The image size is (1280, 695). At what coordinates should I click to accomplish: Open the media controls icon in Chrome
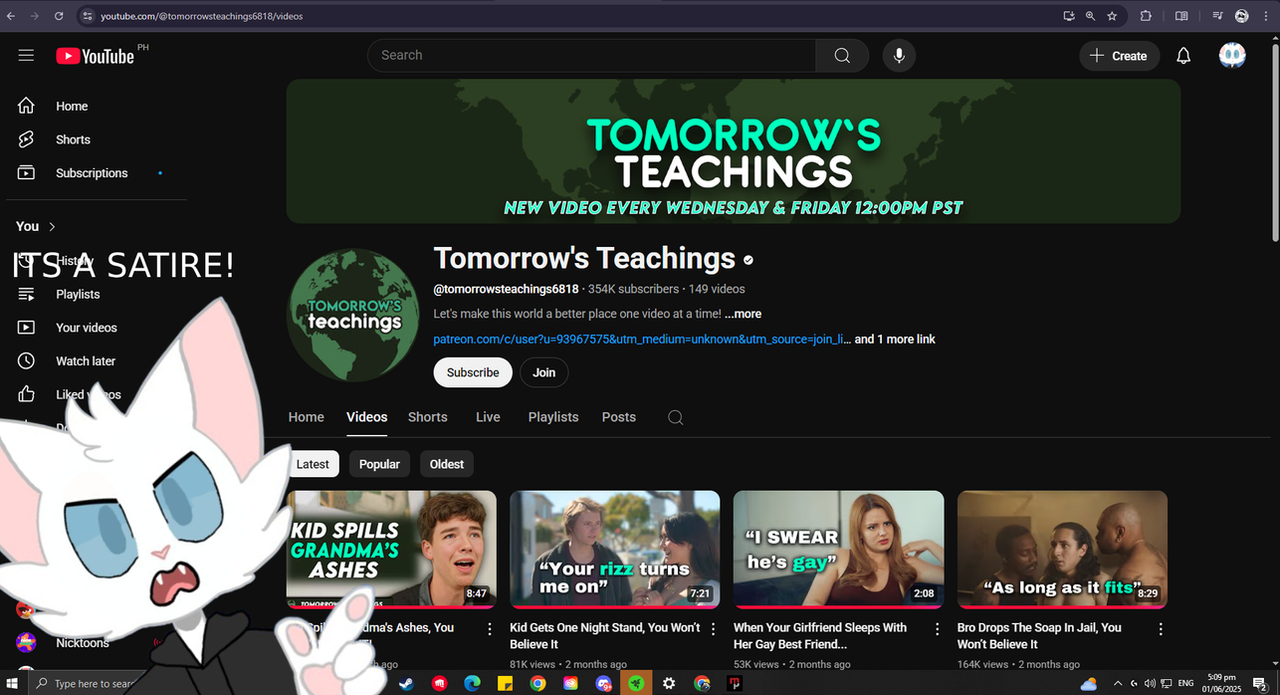point(1217,16)
